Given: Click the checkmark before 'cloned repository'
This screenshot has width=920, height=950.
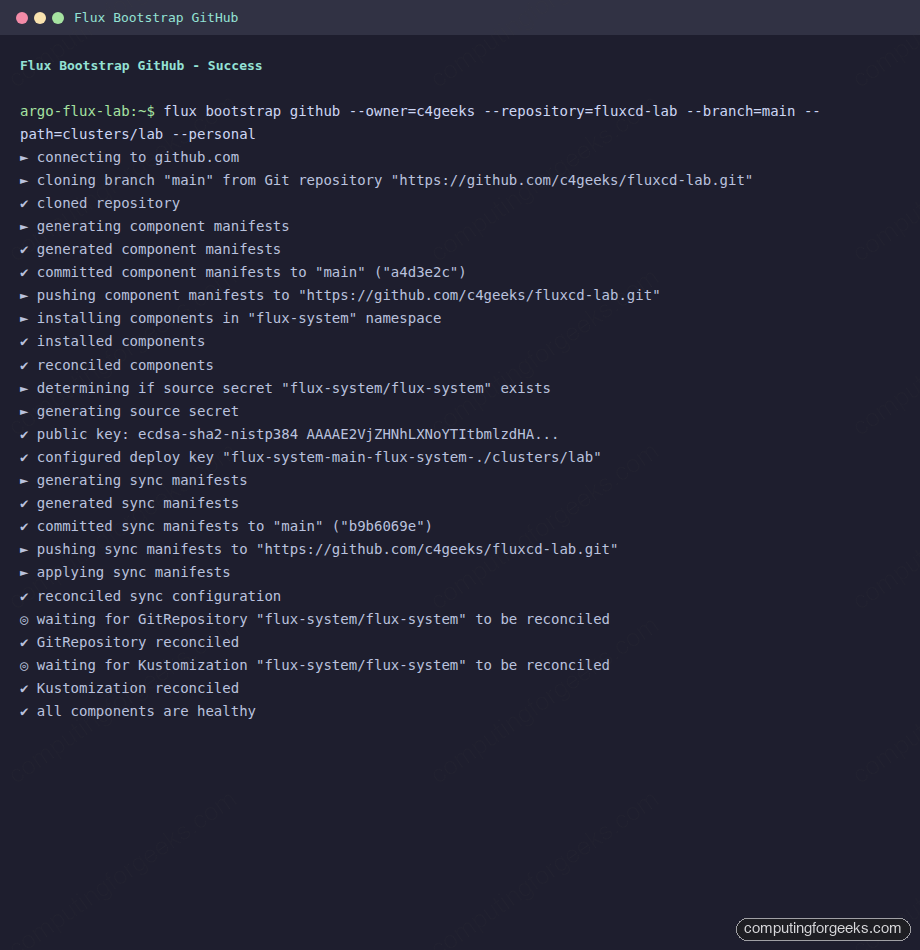Looking at the screenshot, I should click(x=24, y=204).
